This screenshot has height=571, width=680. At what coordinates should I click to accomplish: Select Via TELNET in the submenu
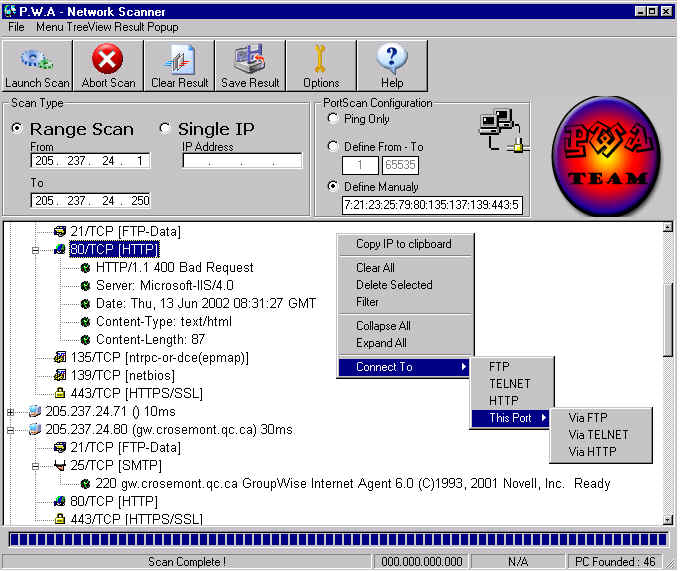point(598,434)
